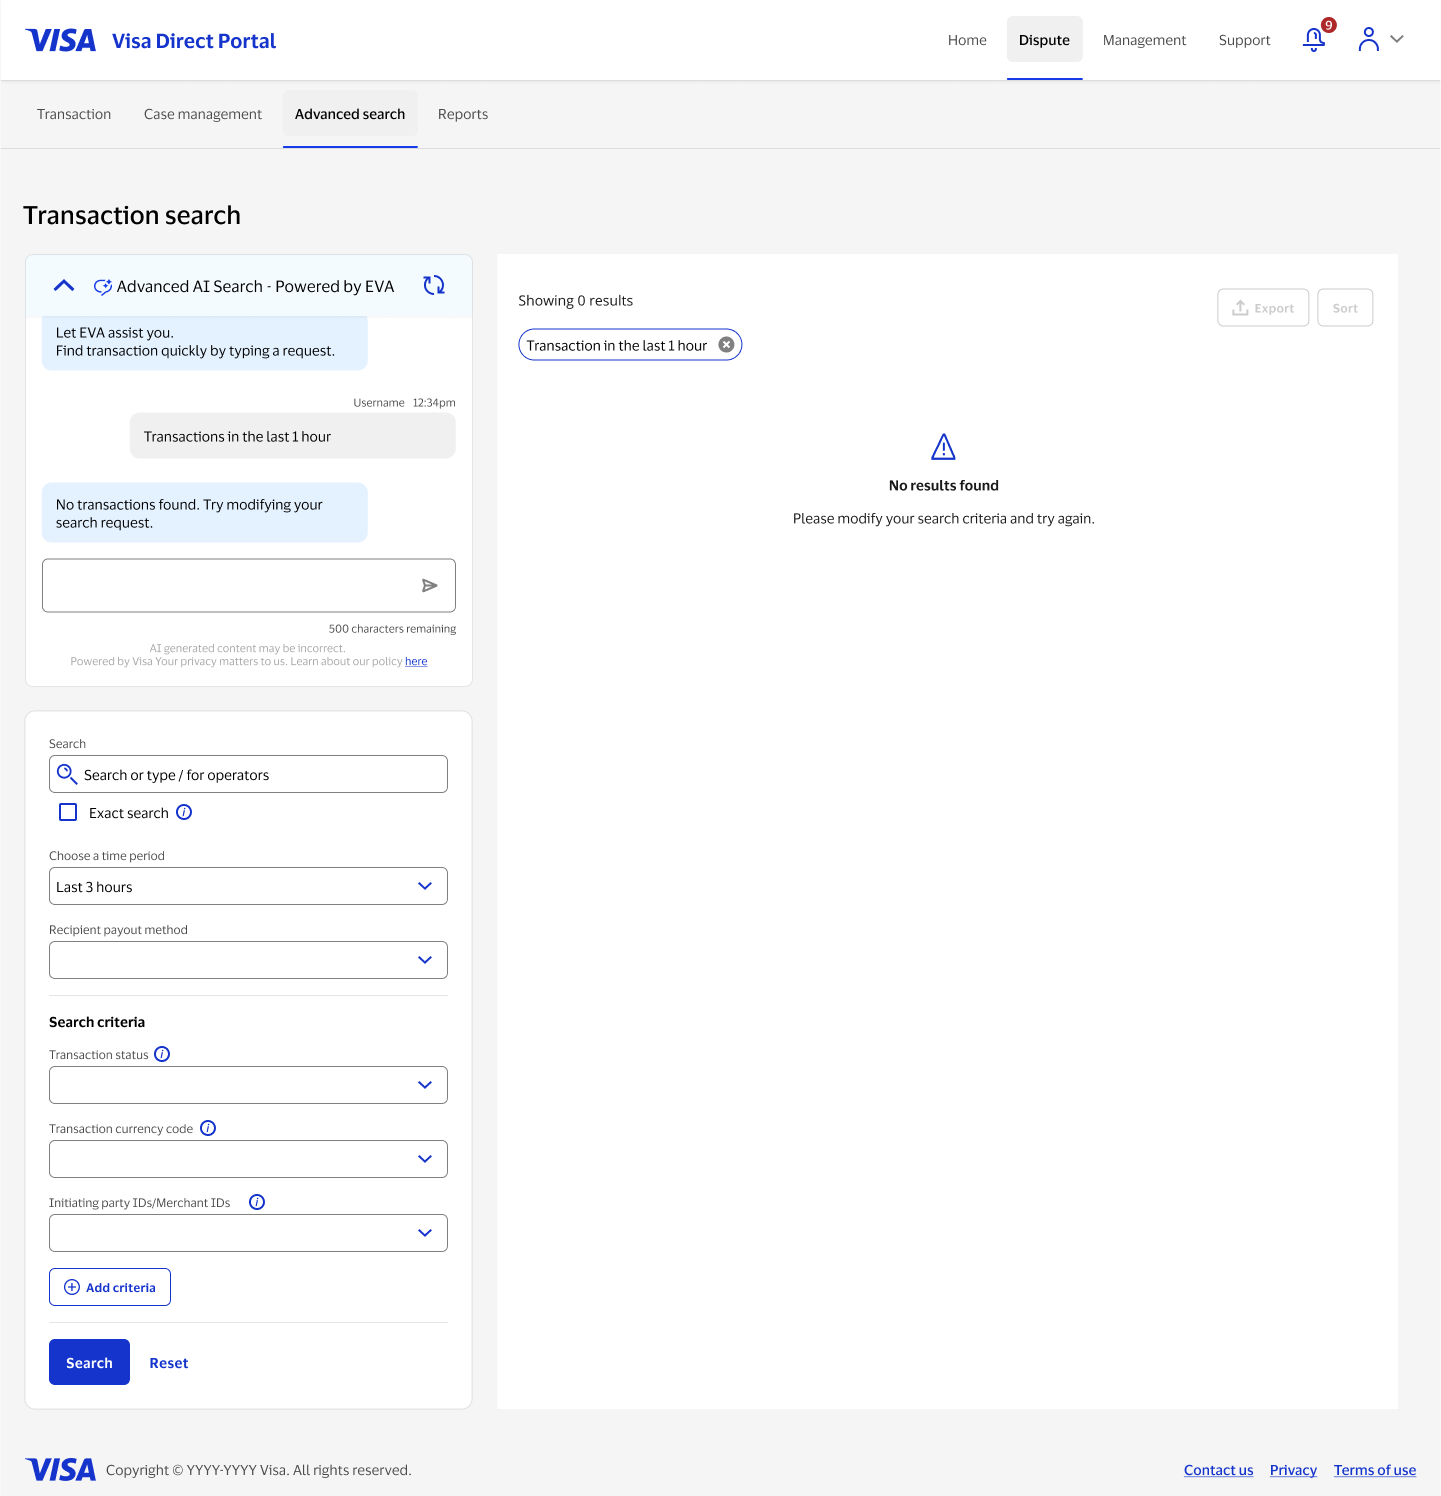View info about Transaction status
Image resolution: width=1441 pixels, height=1496 pixels.
pyautogui.click(x=162, y=1053)
